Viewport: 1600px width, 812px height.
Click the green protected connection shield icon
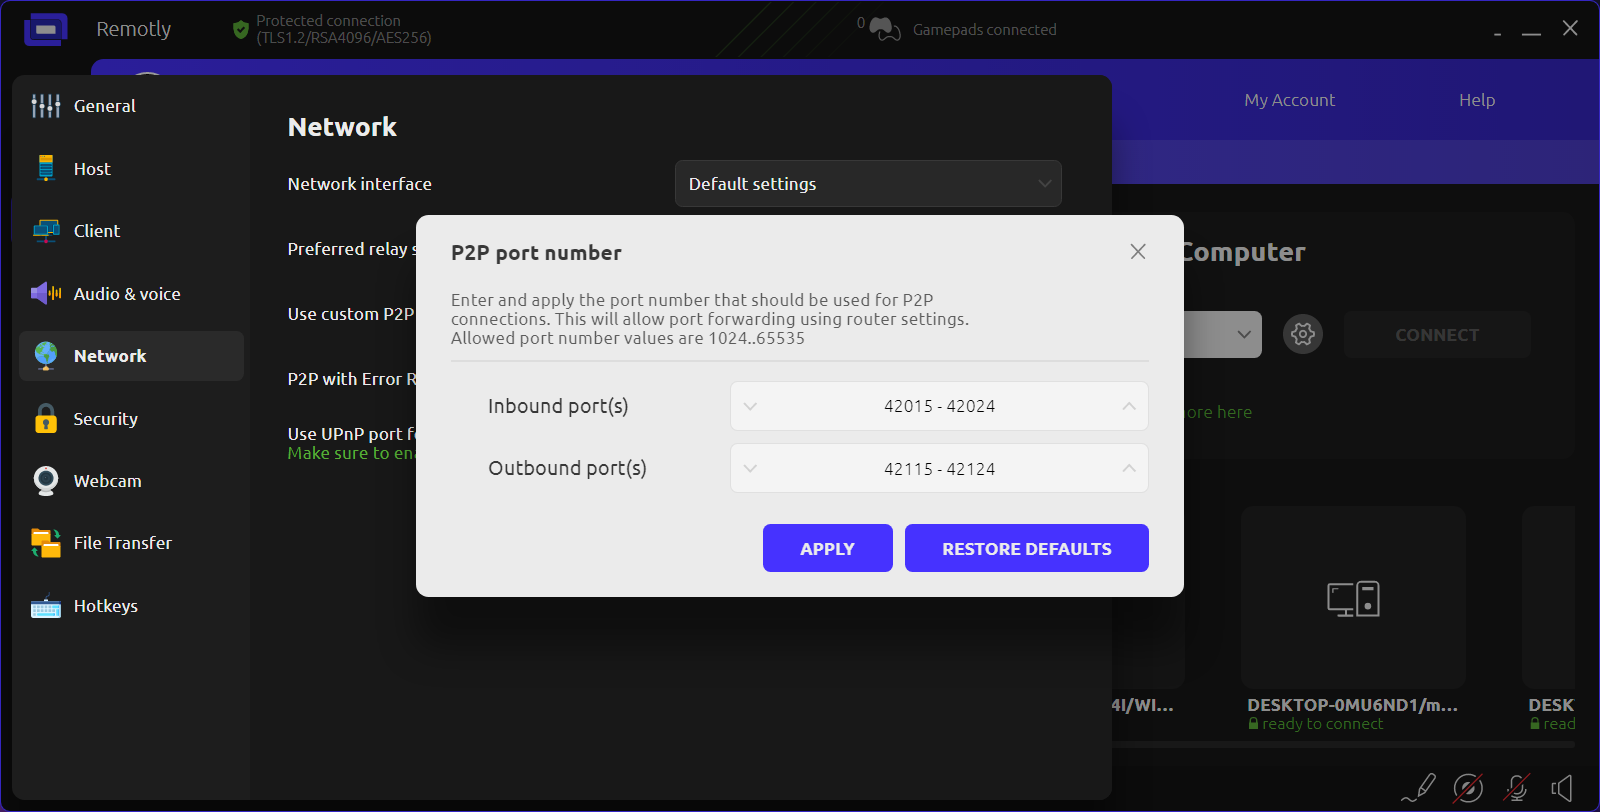(240, 30)
